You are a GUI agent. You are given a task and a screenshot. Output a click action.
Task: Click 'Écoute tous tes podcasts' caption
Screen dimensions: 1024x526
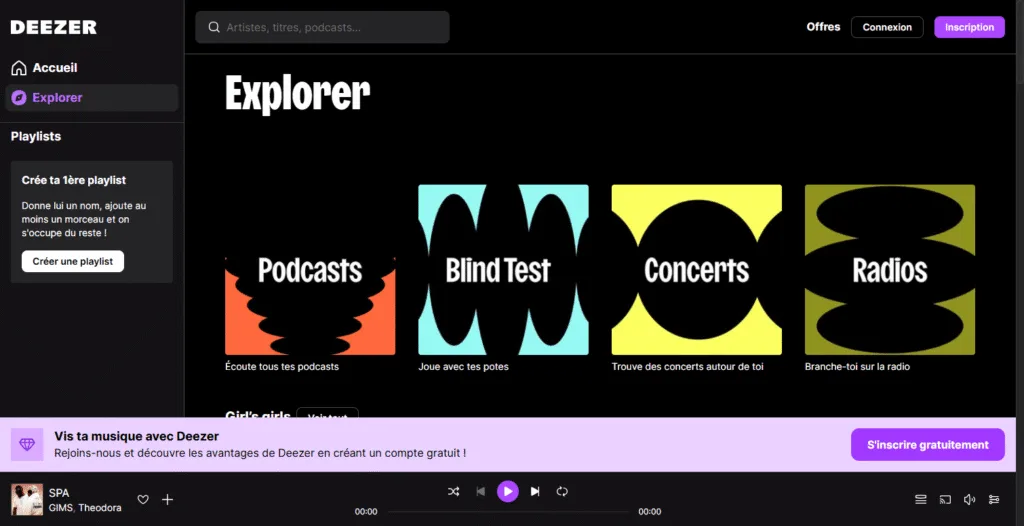(x=282, y=367)
